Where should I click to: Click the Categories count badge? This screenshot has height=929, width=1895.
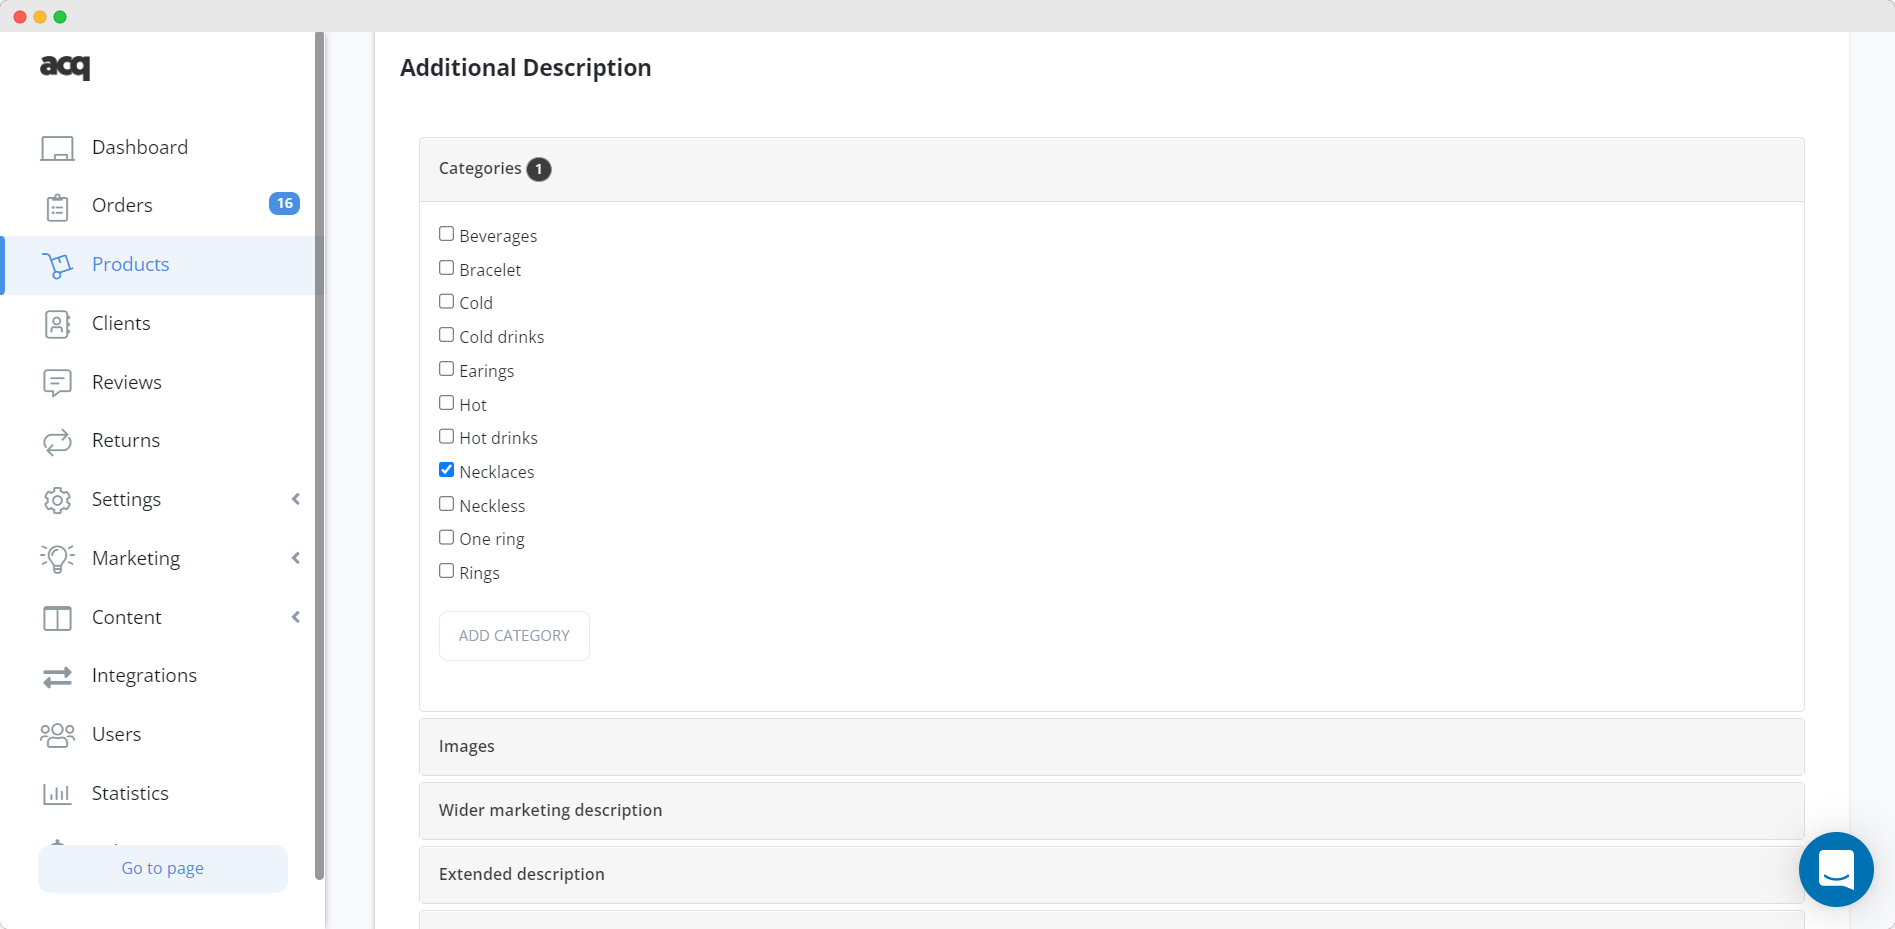click(x=539, y=169)
